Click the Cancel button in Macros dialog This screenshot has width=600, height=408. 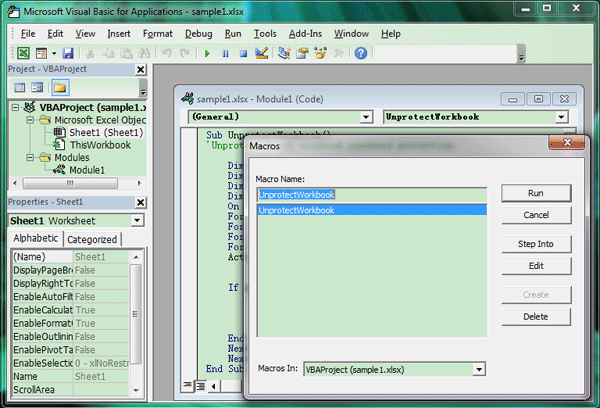[x=536, y=215]
